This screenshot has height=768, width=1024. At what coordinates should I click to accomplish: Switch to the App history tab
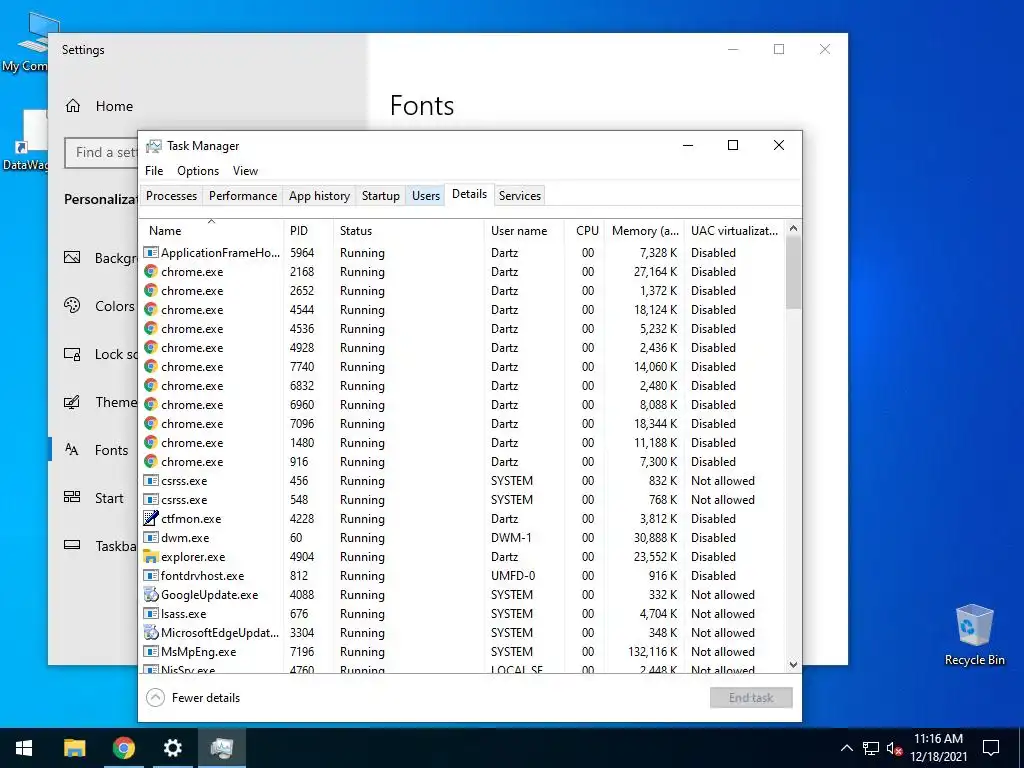319,196
